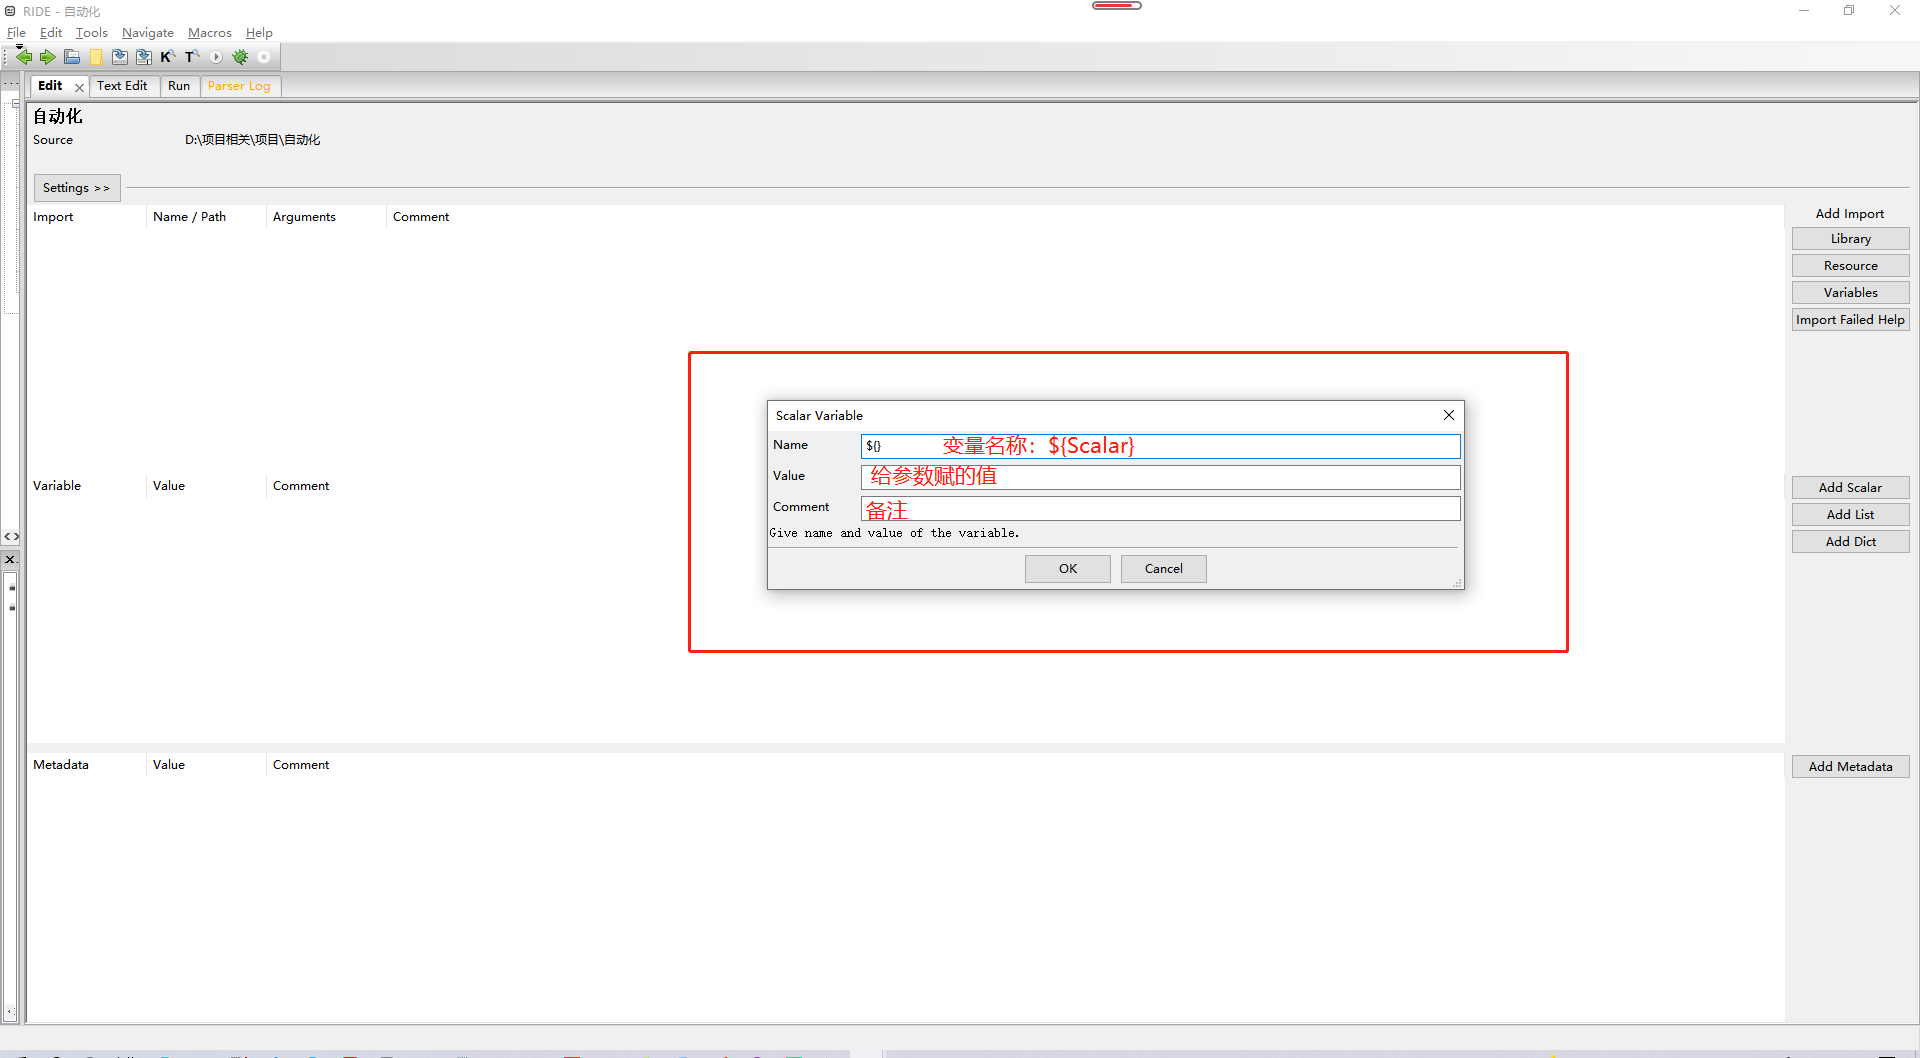Cancel the Scalar Variable dialog
This screenshot has height=1058, width=1920.
pos(1163,569)
